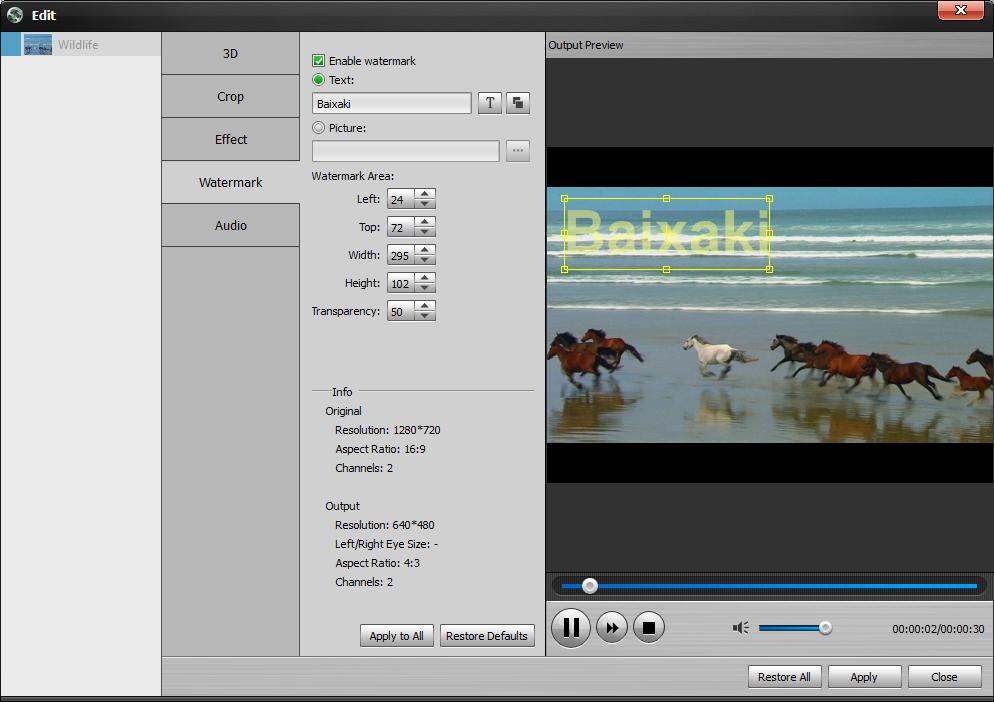Select the font settings (T) icon
994x702 pixels.
(489, 103)
